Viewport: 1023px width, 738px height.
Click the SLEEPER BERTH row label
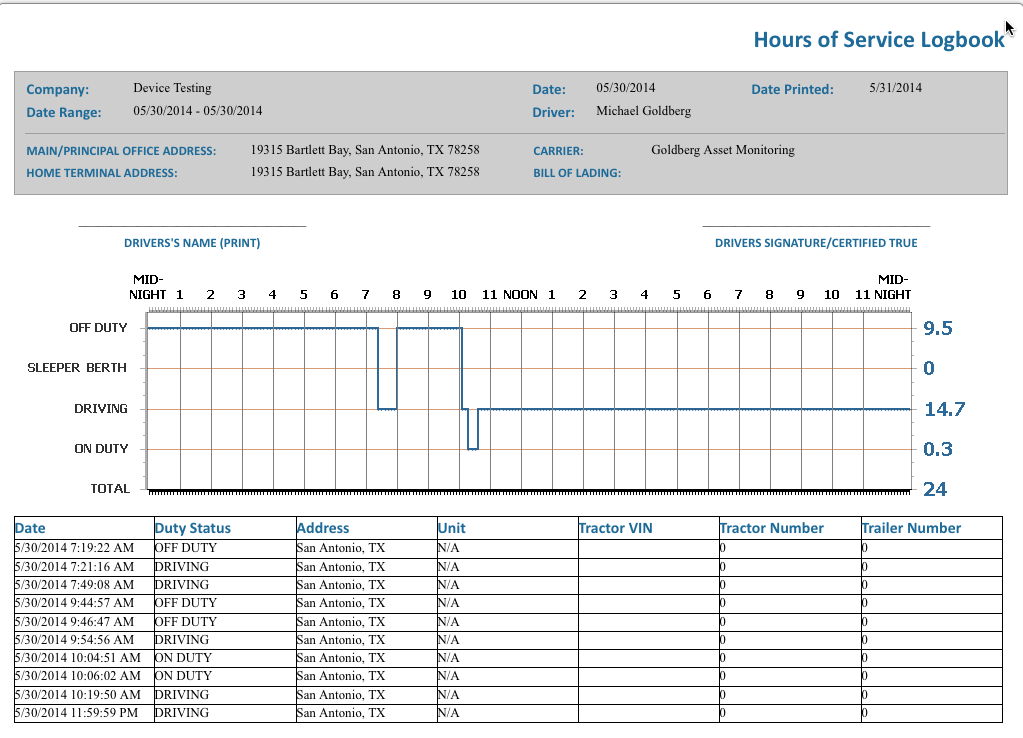point(77,368)
